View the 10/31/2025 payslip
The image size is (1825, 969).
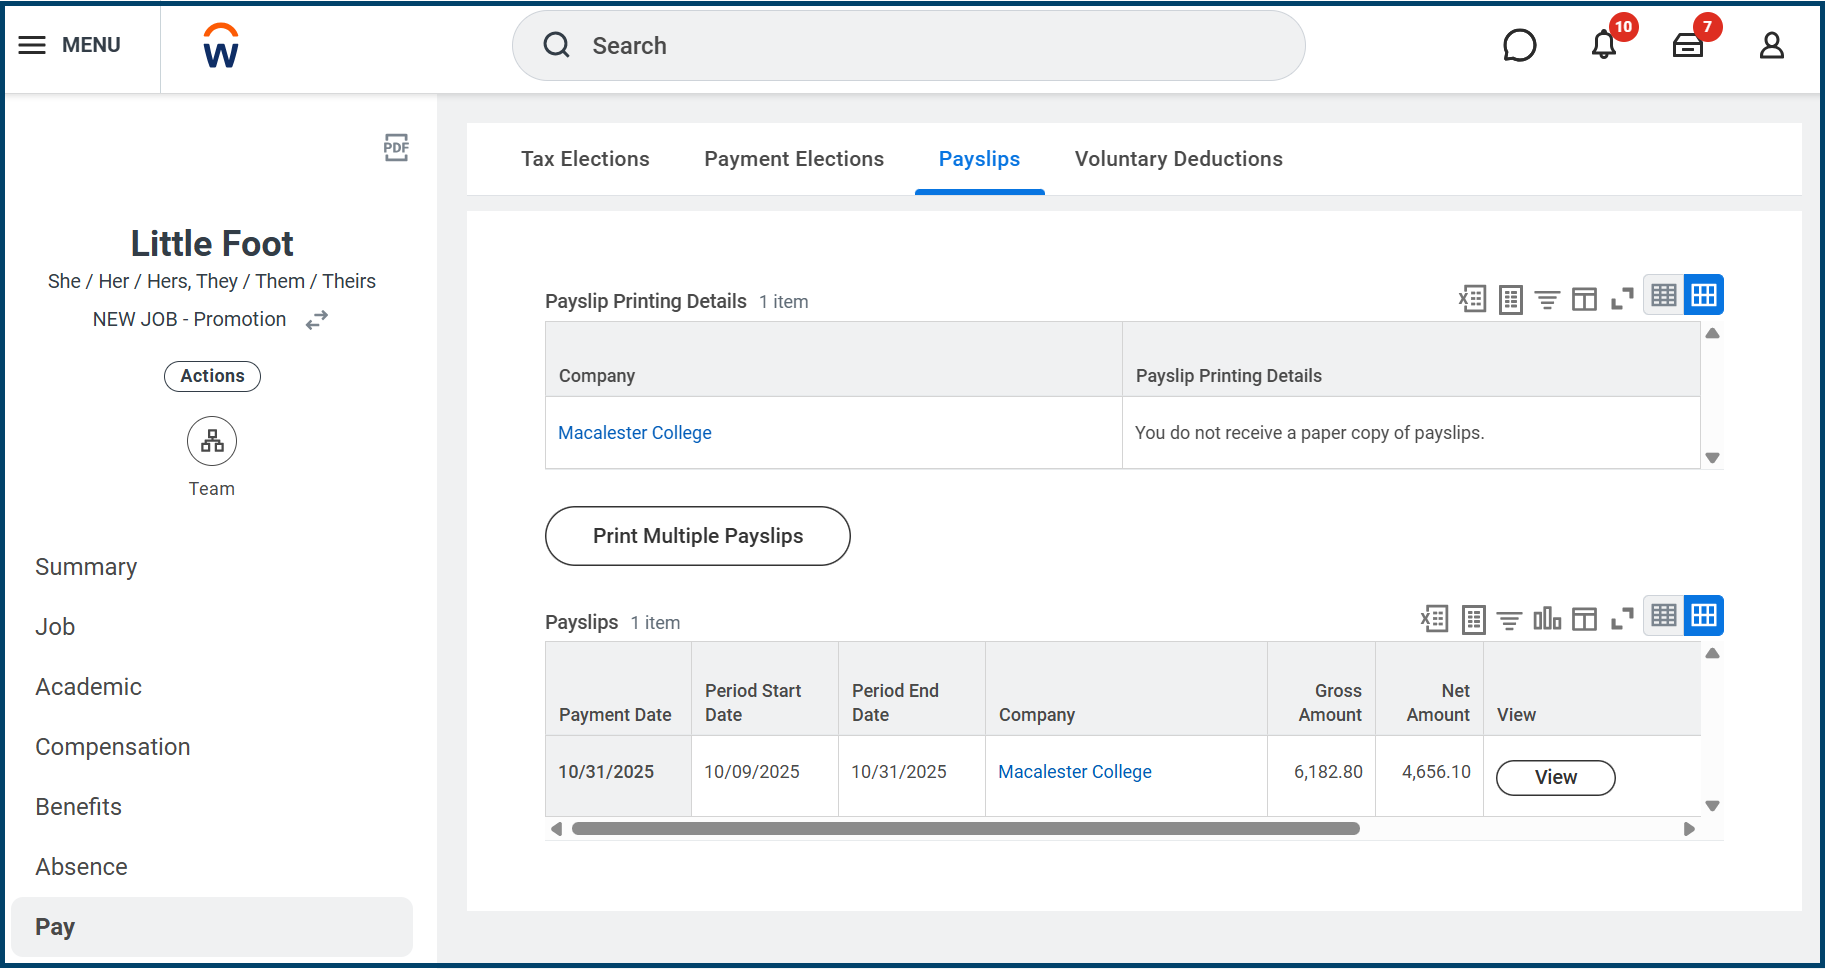[1555, 777]
